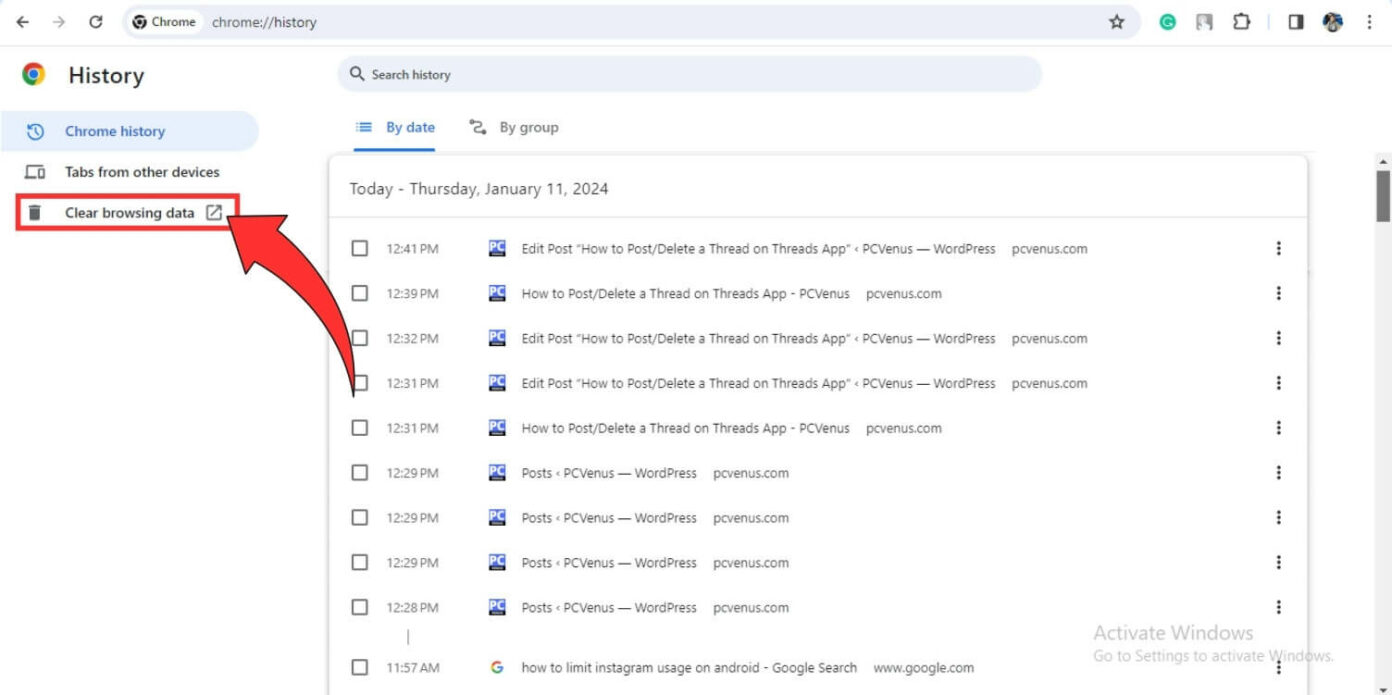Image resolution: width=1392 pixels, height=695 pixels.
Task: Open more actions for the 12:41 PM entry
Action: coord(1278,249)
